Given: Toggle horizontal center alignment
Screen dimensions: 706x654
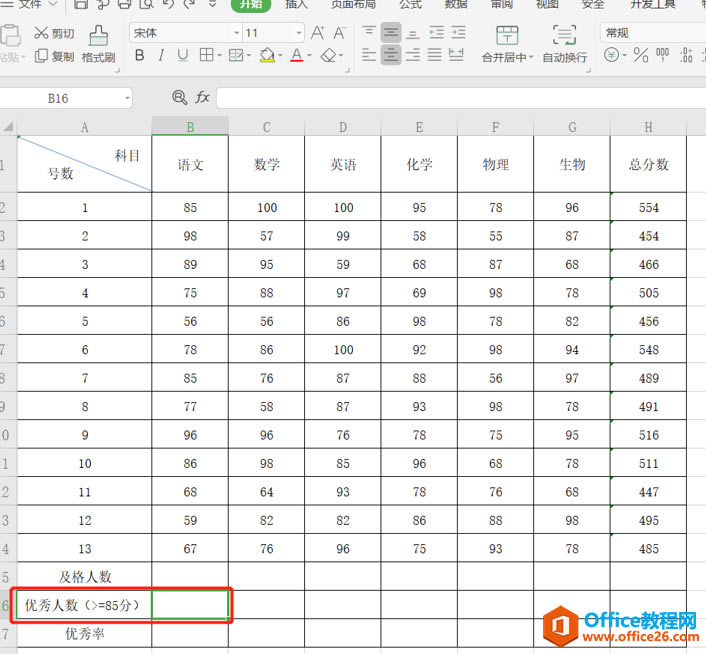Looking at the screenshot, I should (x=391, y=55).
